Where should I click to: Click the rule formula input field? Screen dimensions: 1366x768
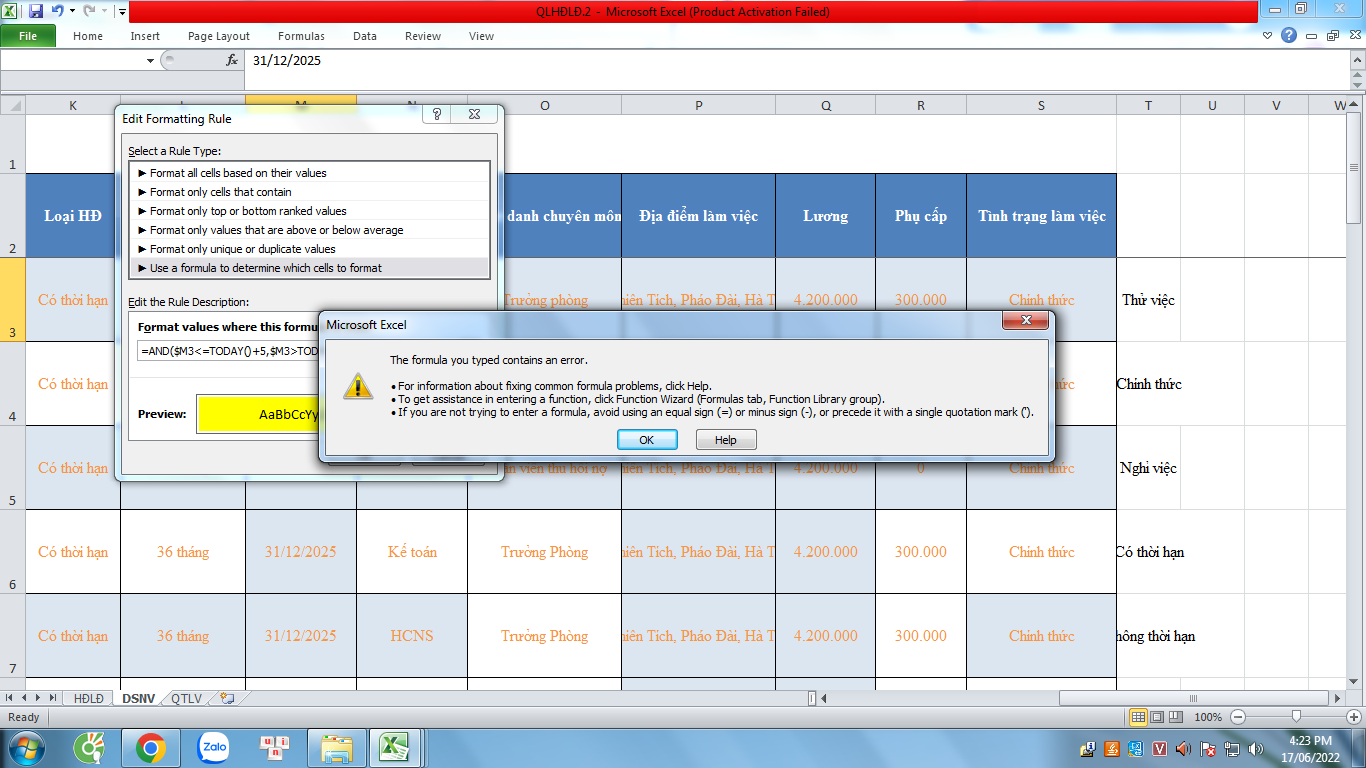coord(230,351)
